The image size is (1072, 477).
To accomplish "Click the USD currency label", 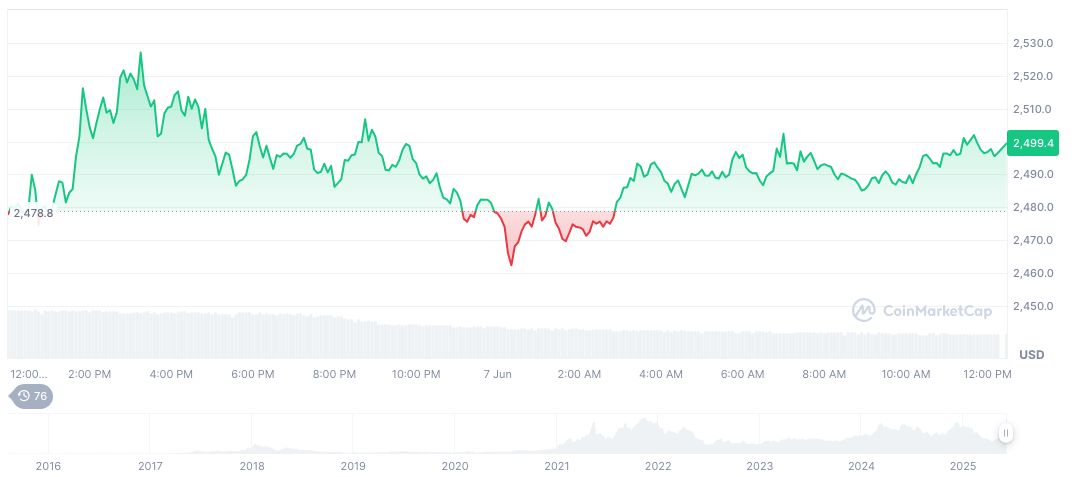I will (x=1031, y=355).
